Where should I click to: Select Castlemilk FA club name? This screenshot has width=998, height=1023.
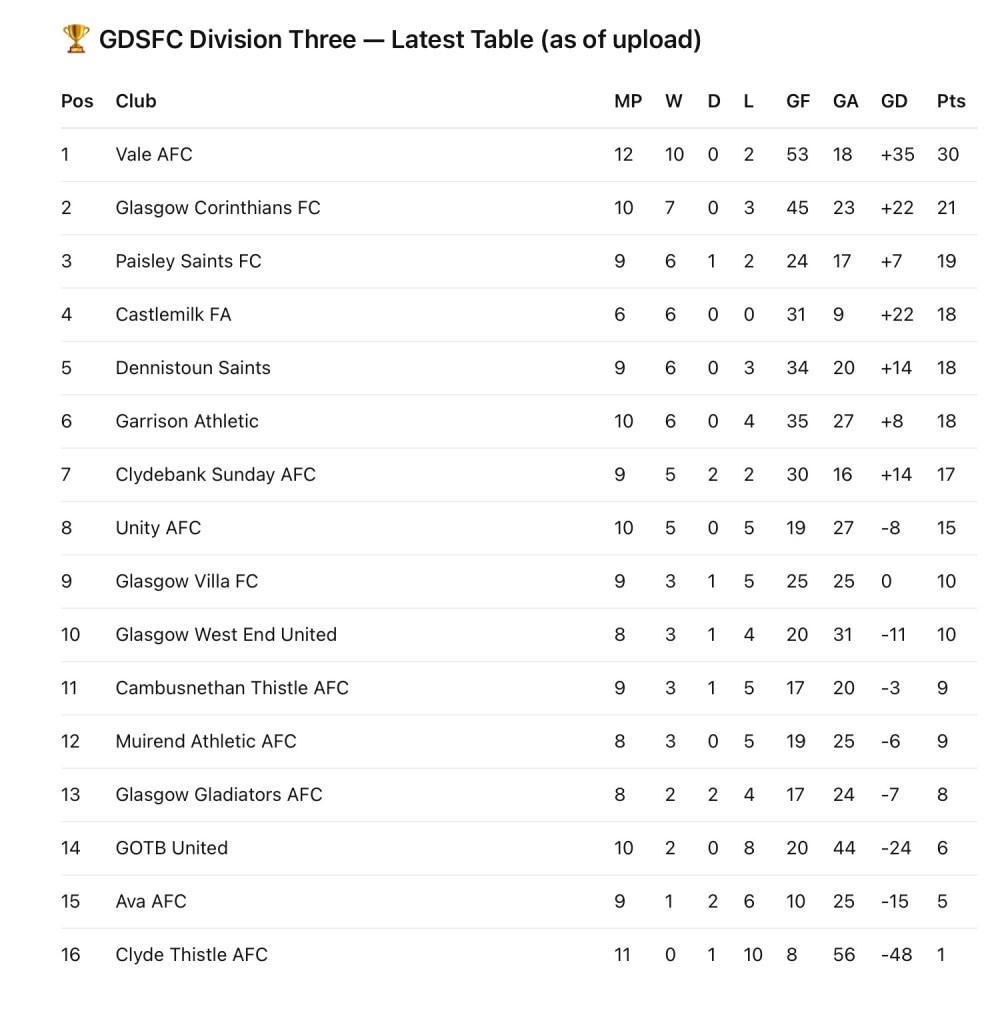[x=173, y=314]
